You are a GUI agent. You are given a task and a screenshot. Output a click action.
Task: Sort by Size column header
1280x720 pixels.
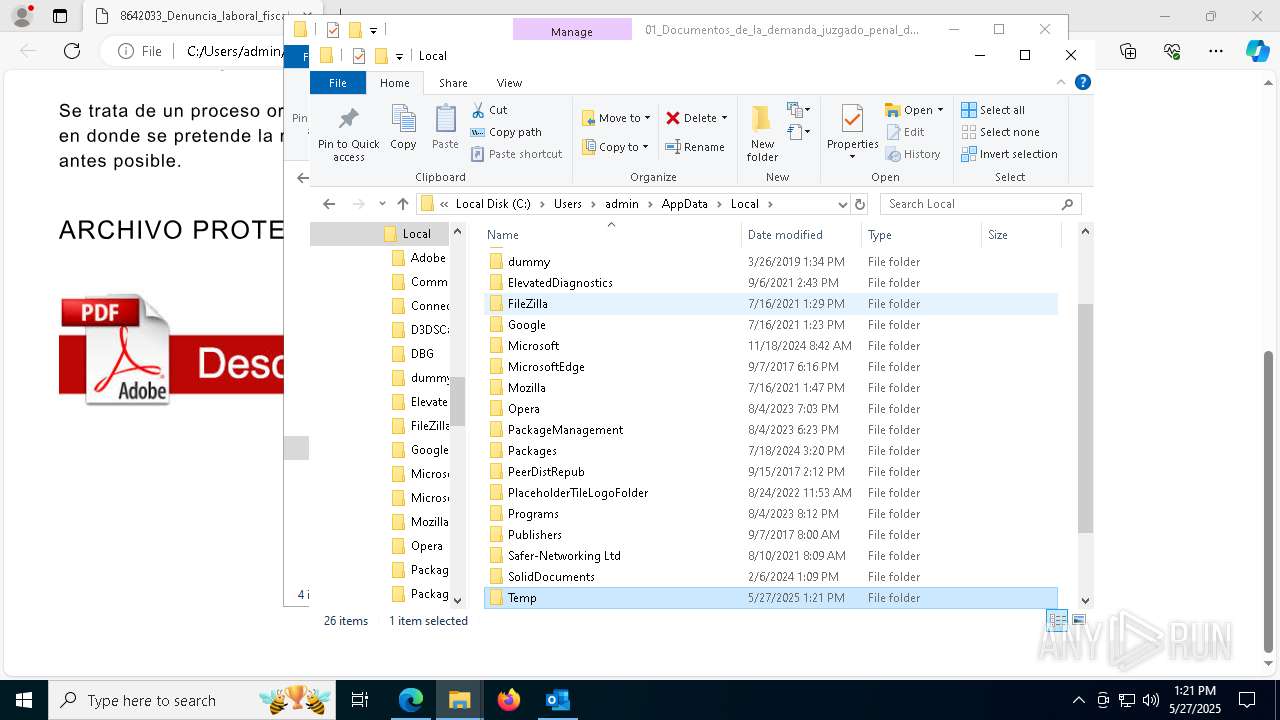(x=1020, y=235)
